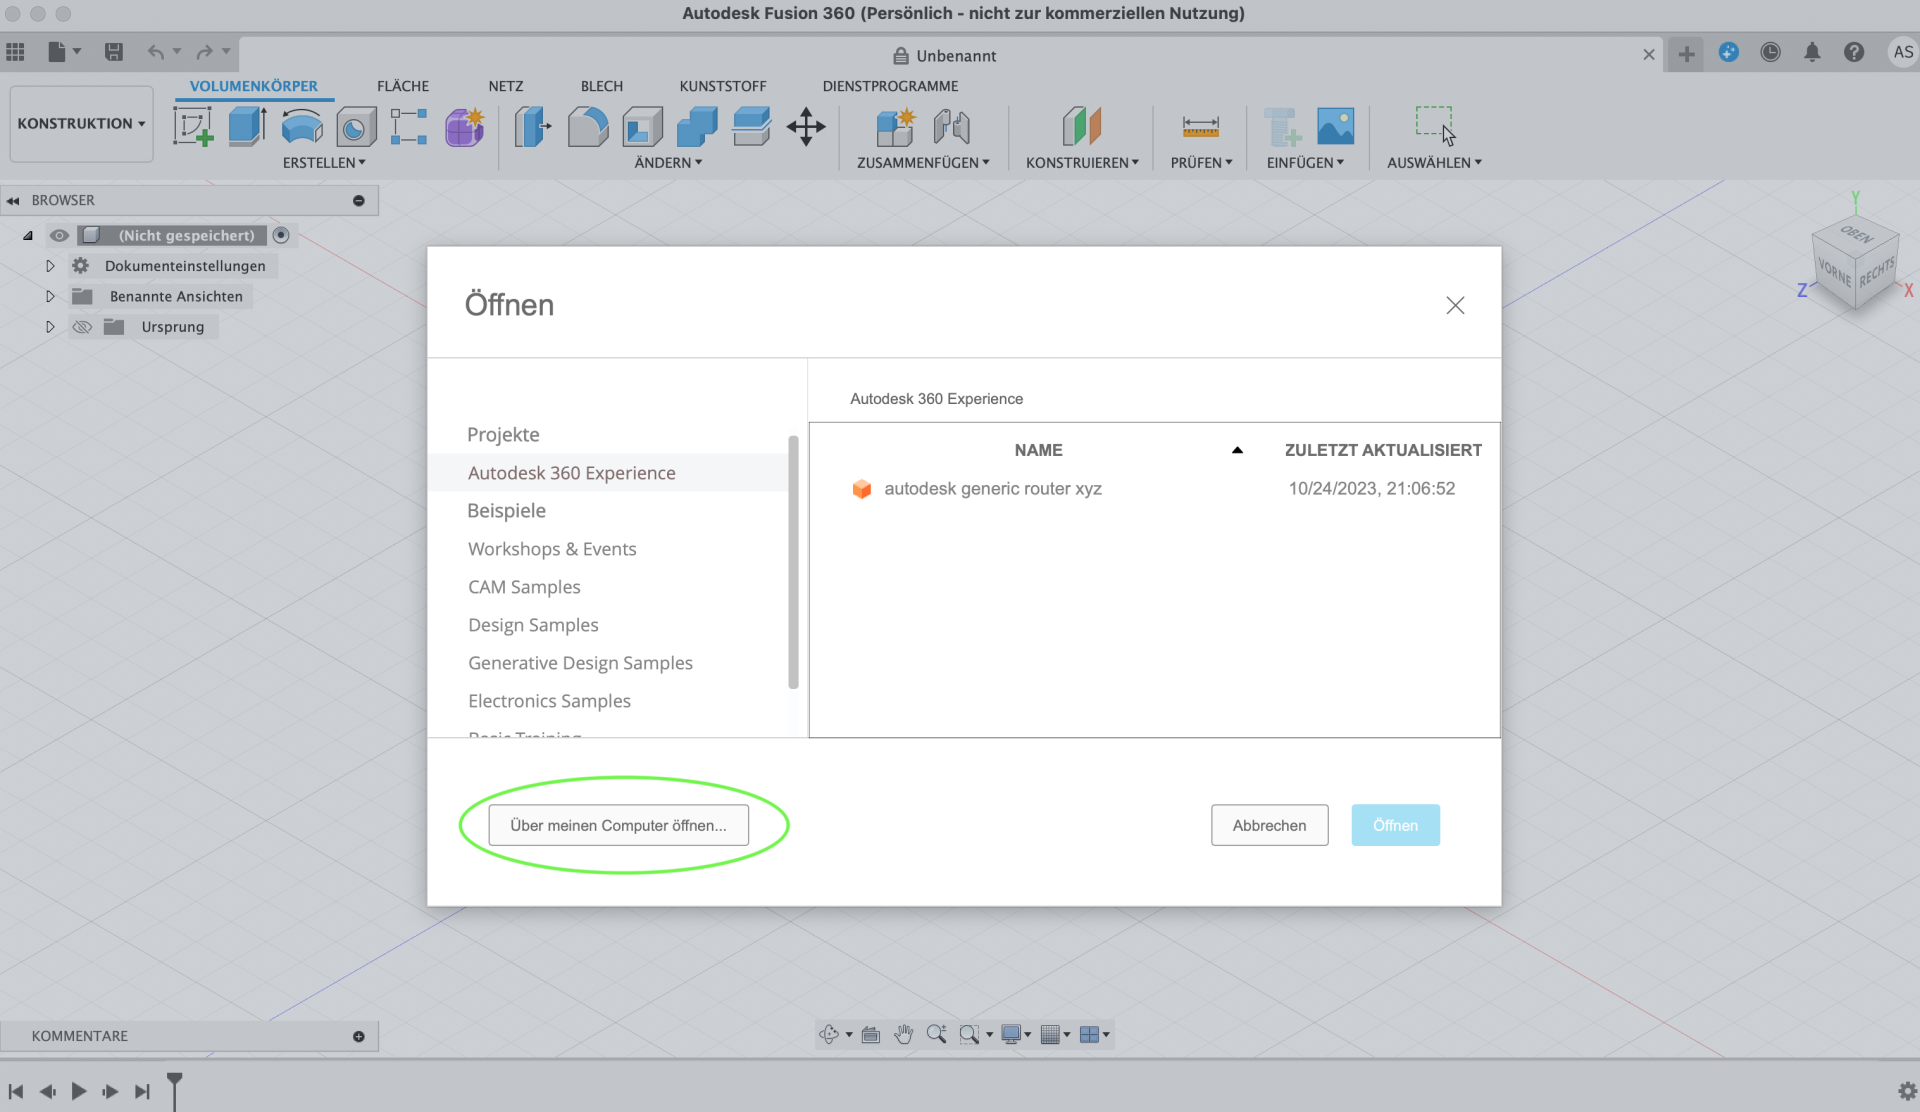This screenshot has width=1920, height=1112.
Task: Open the EINFÜGEN dropdown menu
Action: click(1305, 162)
